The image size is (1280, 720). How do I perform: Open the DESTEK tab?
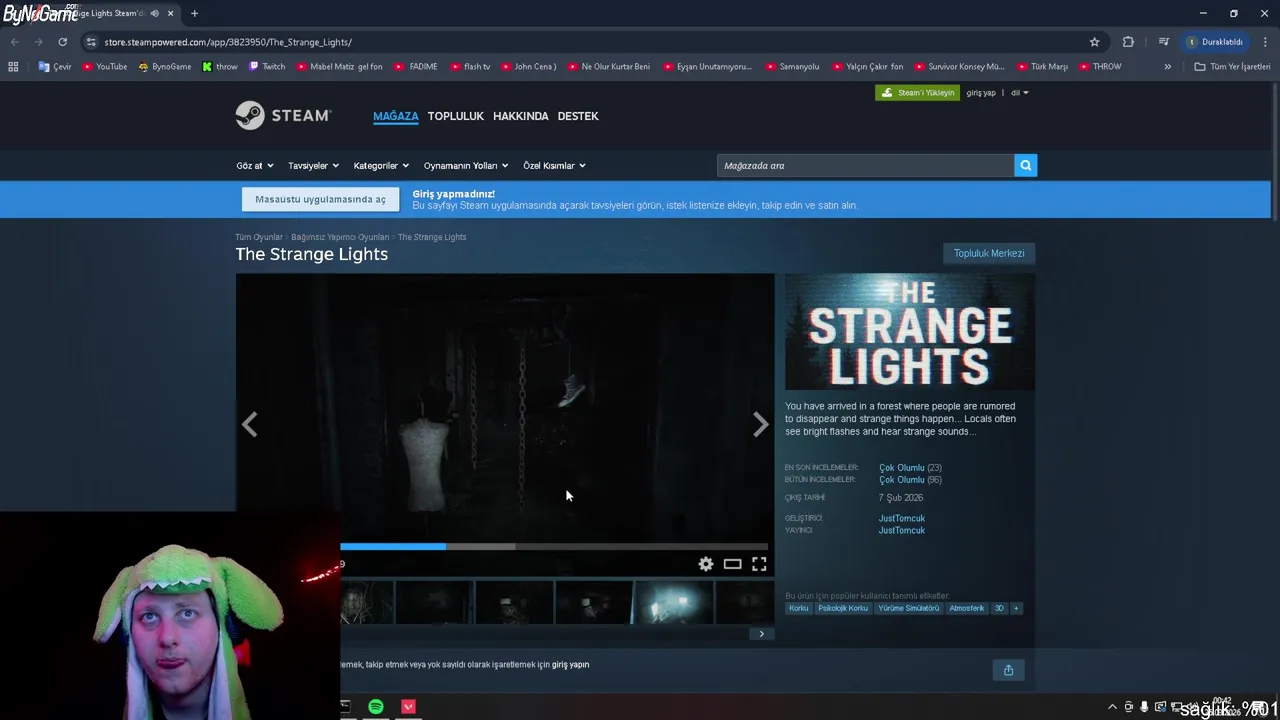(x=578, y=116)
